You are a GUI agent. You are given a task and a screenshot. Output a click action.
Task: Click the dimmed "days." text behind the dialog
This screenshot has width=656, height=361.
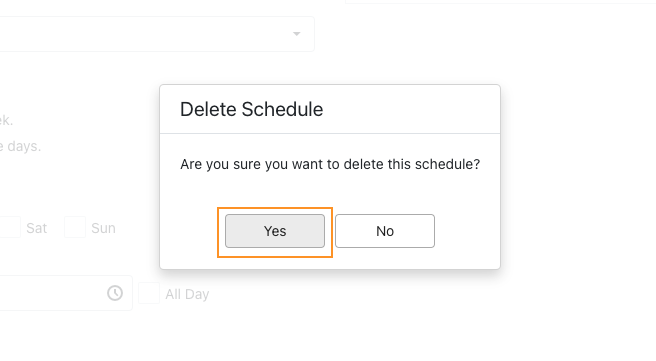(x=21, y=147)
